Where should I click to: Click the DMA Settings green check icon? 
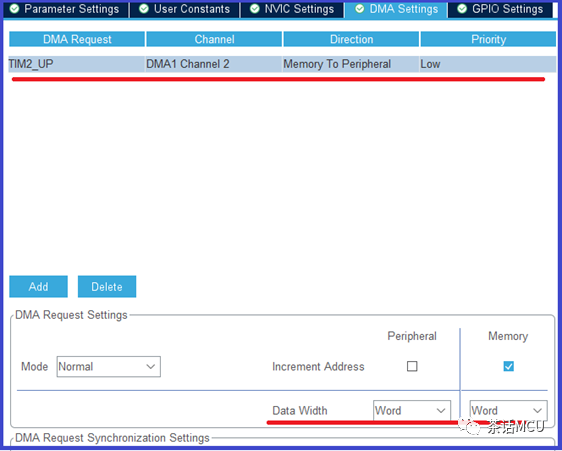pyautogui.click(x=359, y=9)
